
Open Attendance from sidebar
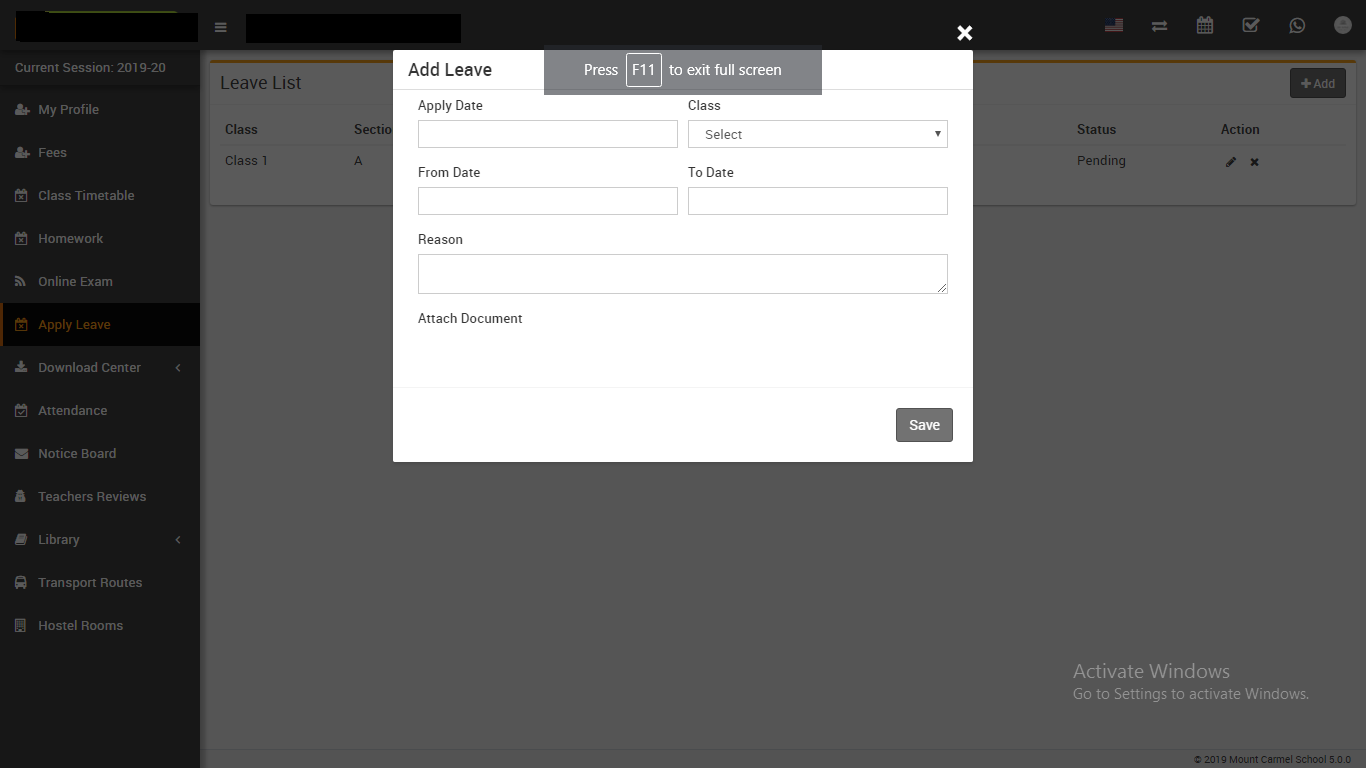72,411
